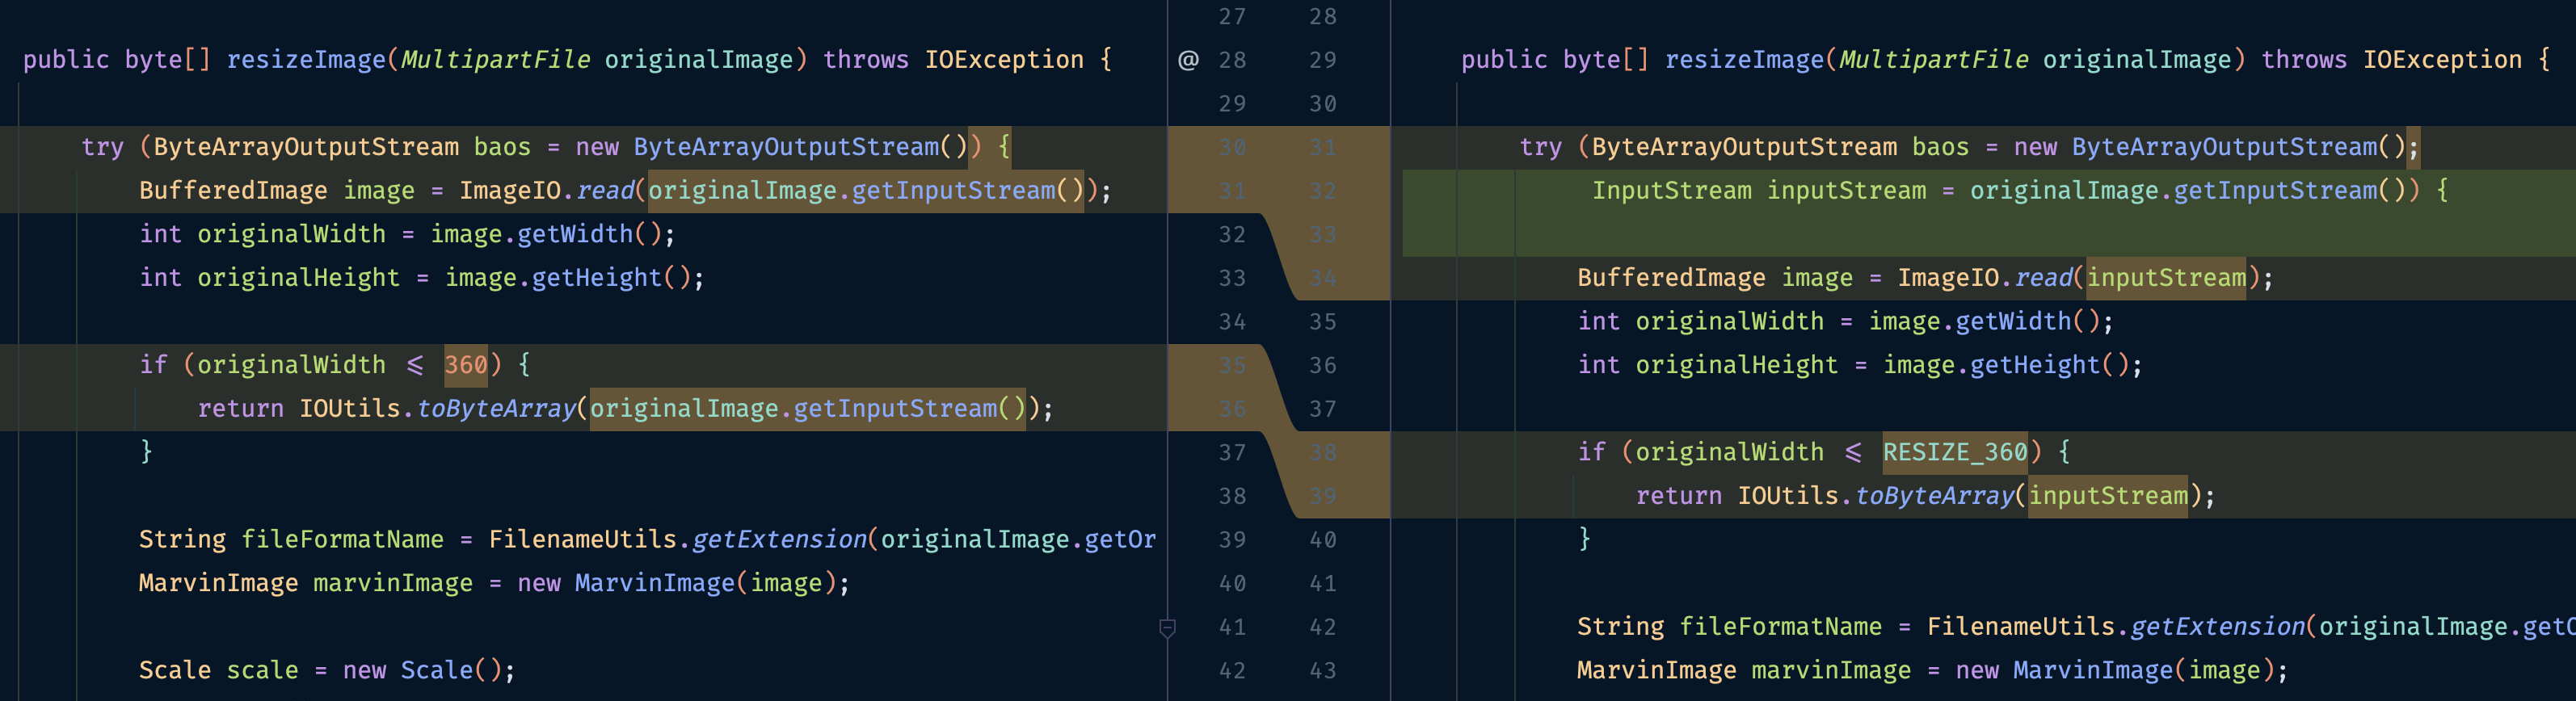Click toByteArray method in left pane

coord(496,408)
